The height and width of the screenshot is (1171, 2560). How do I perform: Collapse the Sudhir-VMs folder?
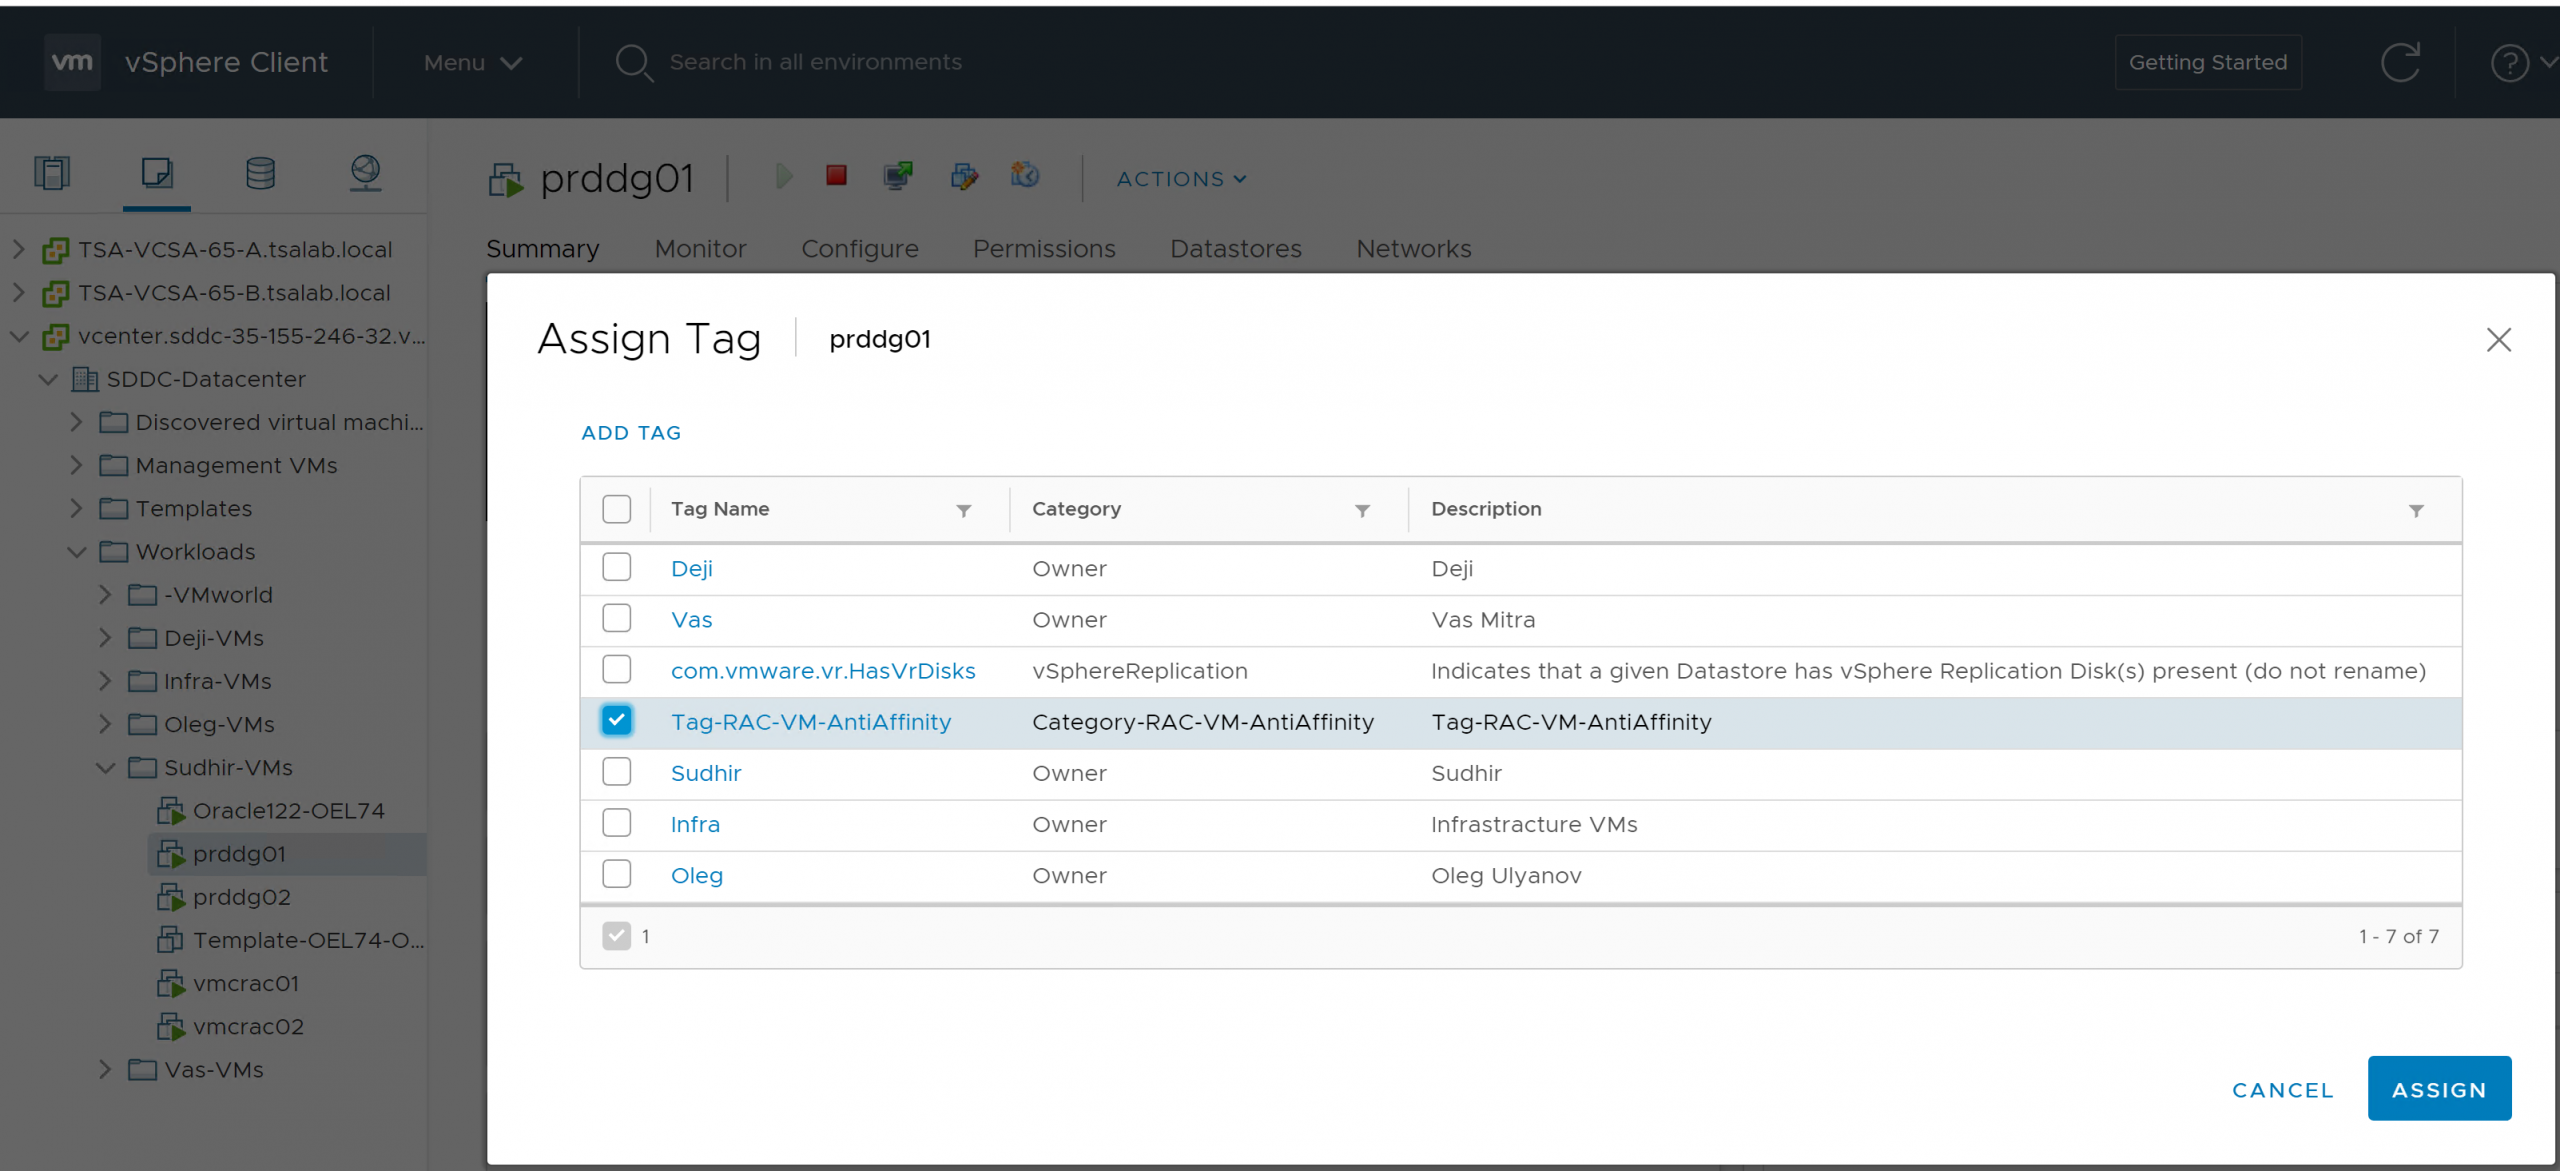click(105, 768)
